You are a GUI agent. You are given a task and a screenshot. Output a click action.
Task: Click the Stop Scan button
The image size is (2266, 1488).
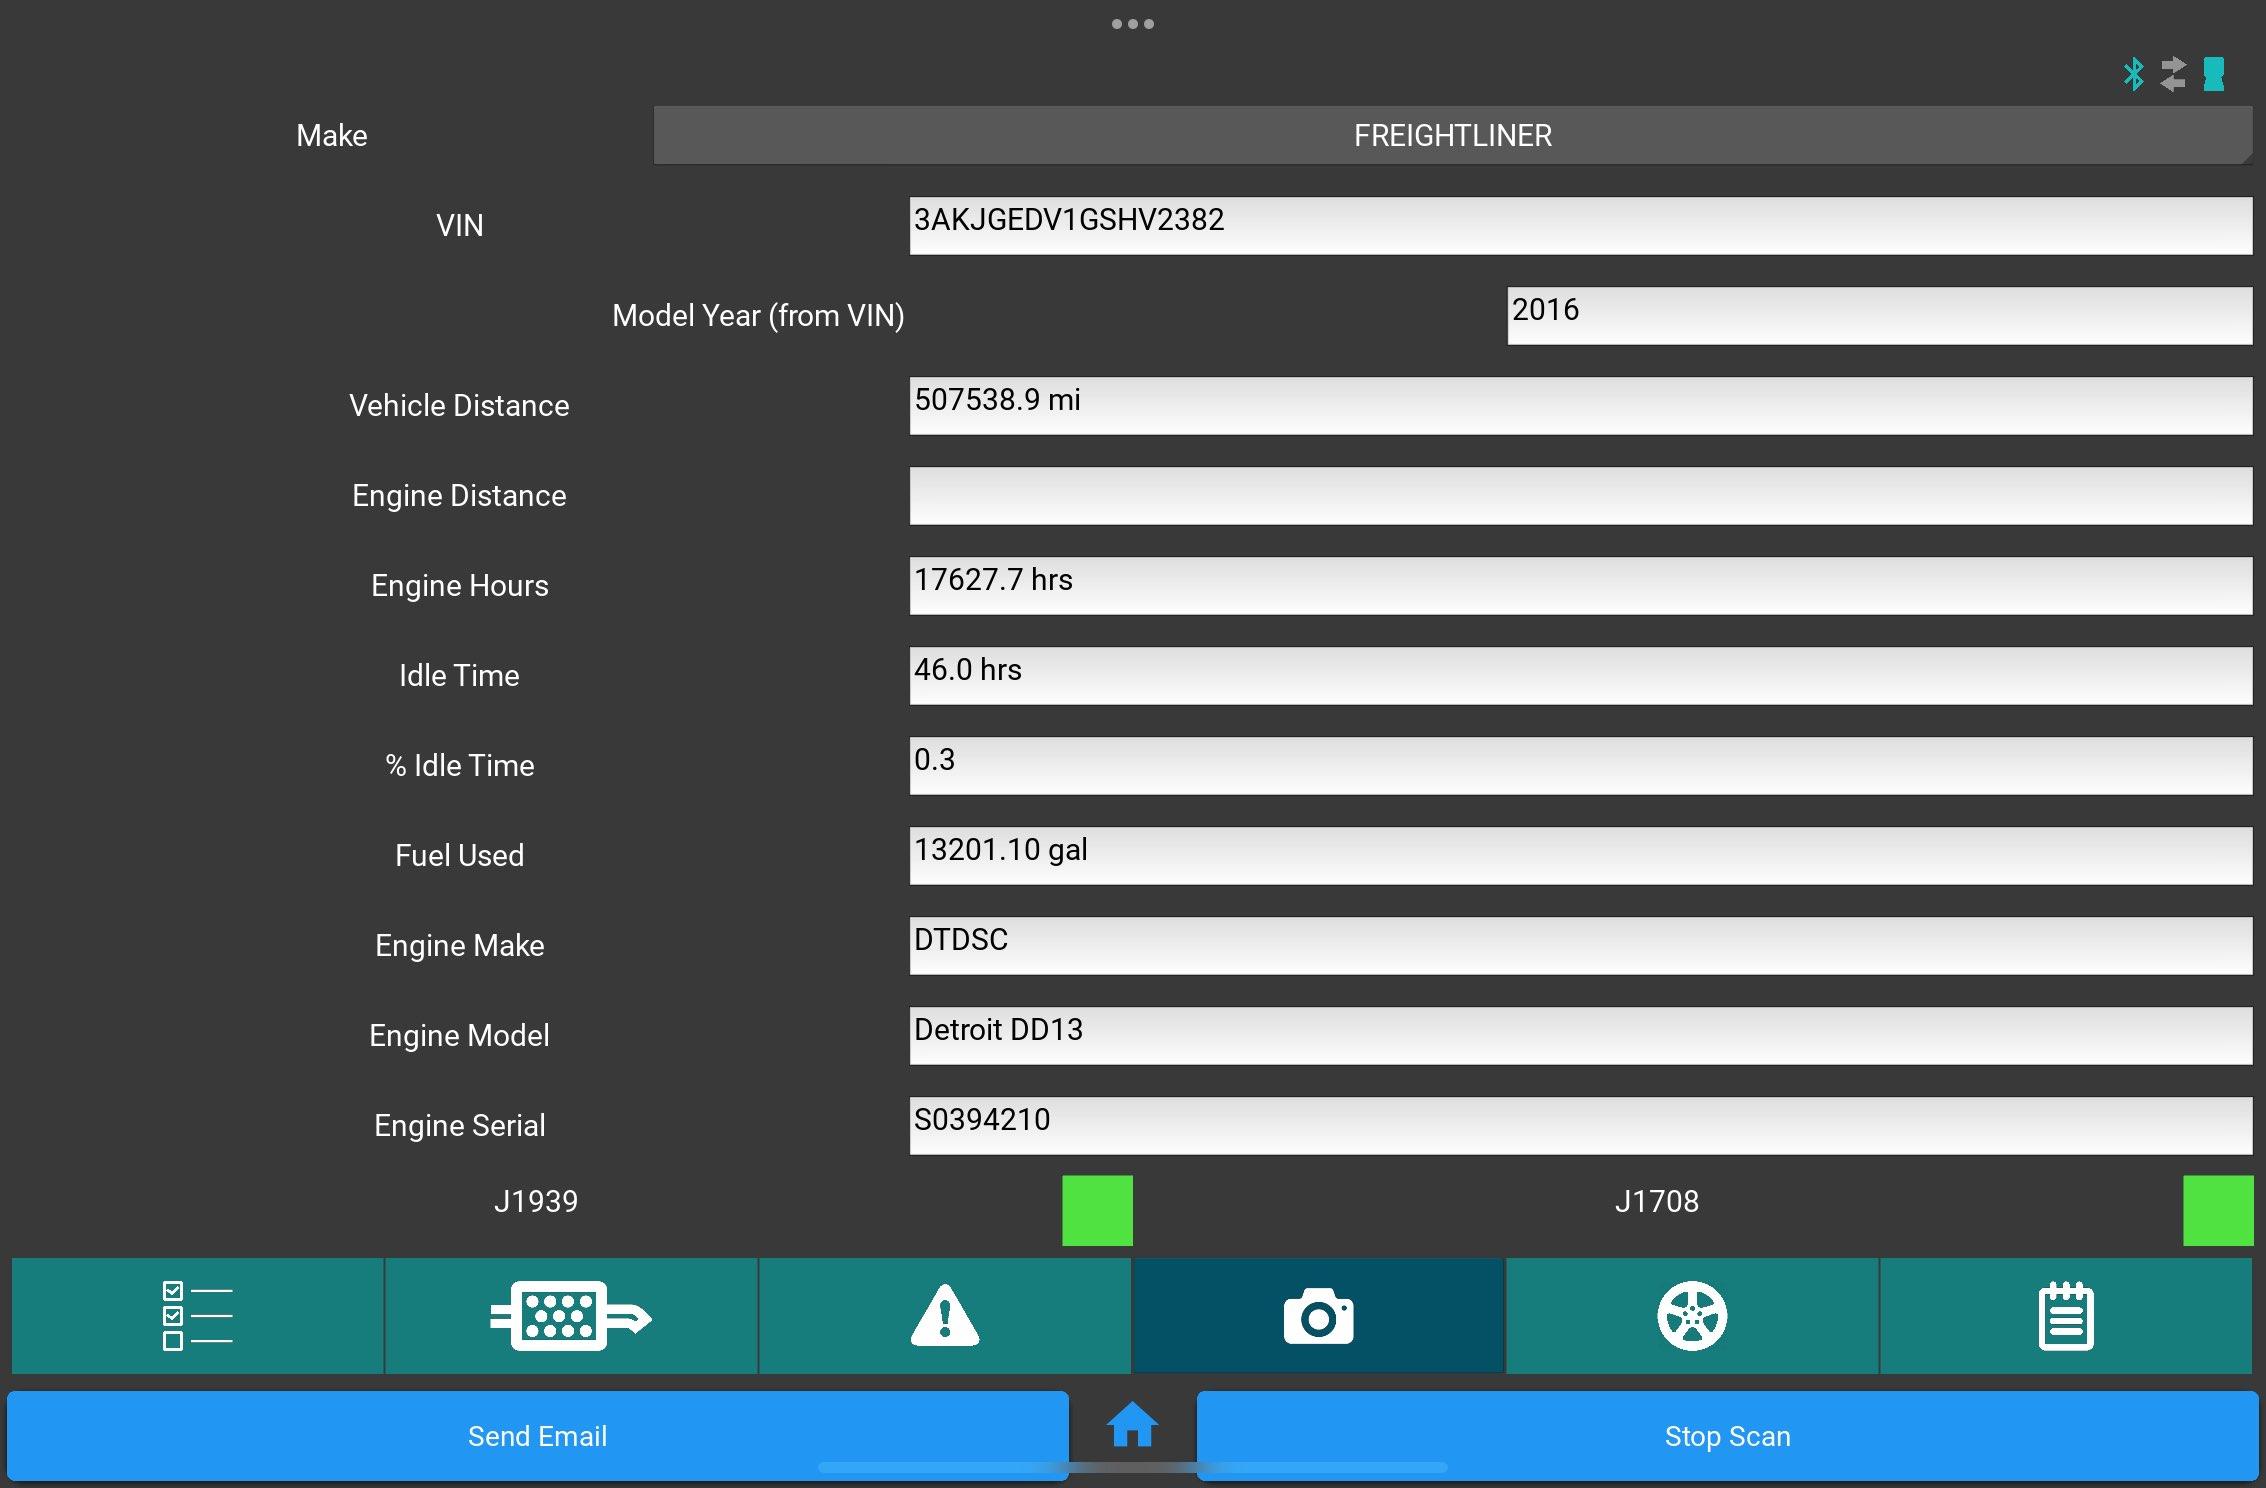1726,1435
